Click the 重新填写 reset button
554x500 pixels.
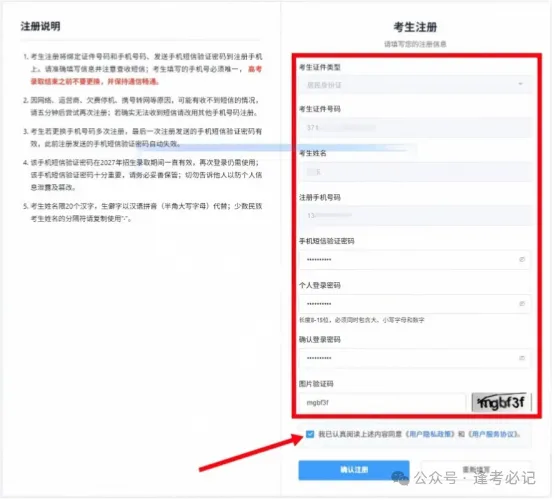click(x=476, y=470)
